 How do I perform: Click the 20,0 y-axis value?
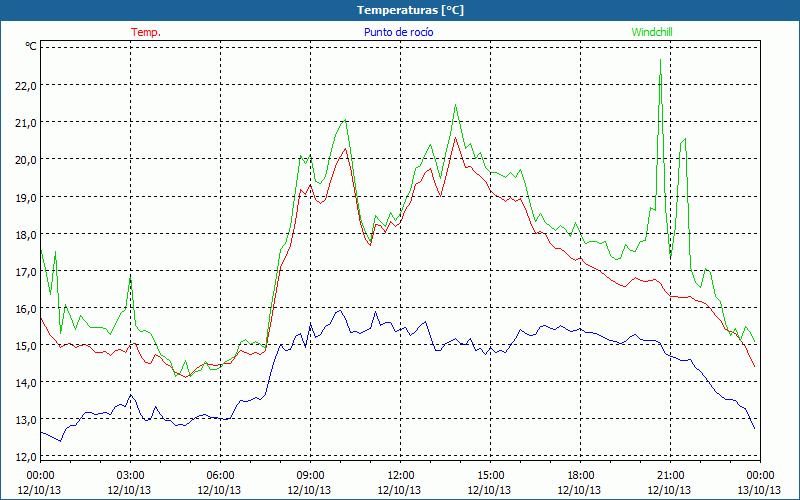point(26,160)
